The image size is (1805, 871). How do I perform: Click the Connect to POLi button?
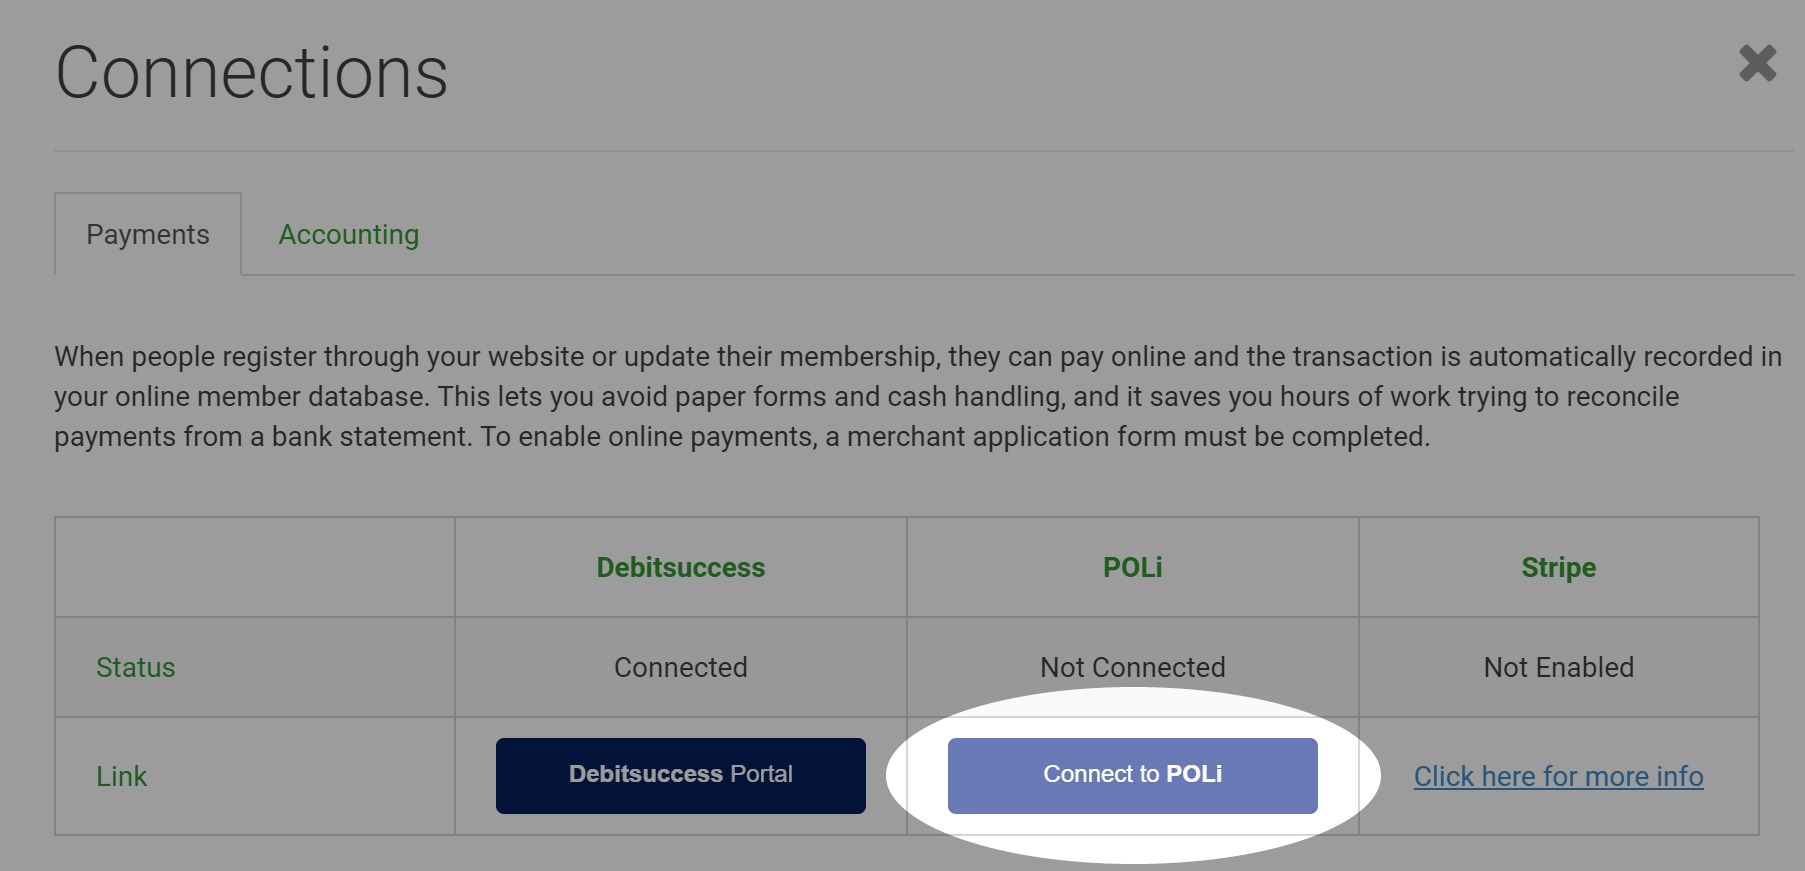click(x=1132, y=775)
